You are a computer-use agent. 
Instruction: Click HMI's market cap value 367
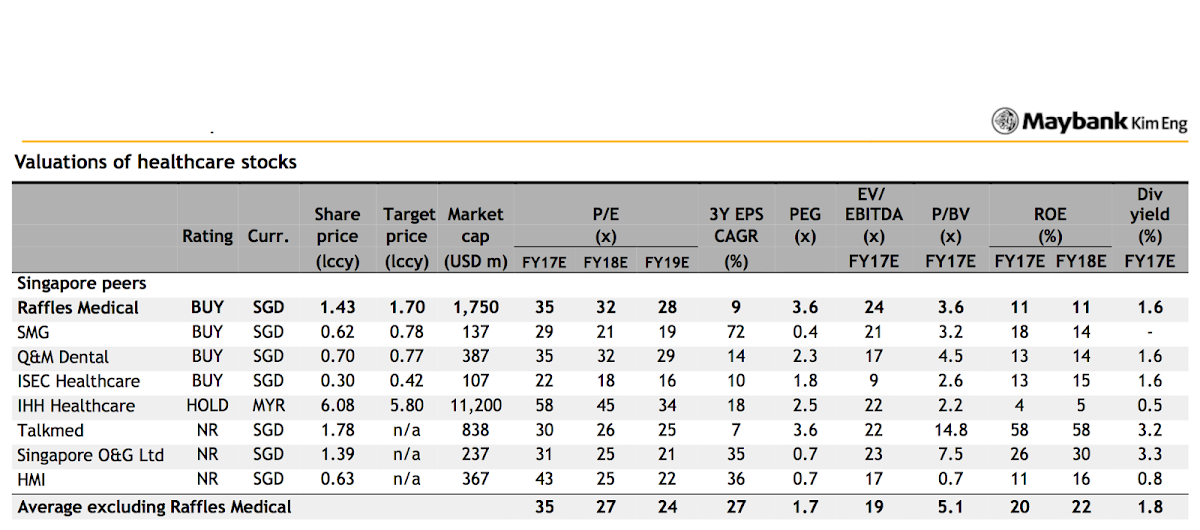point(476,480)
